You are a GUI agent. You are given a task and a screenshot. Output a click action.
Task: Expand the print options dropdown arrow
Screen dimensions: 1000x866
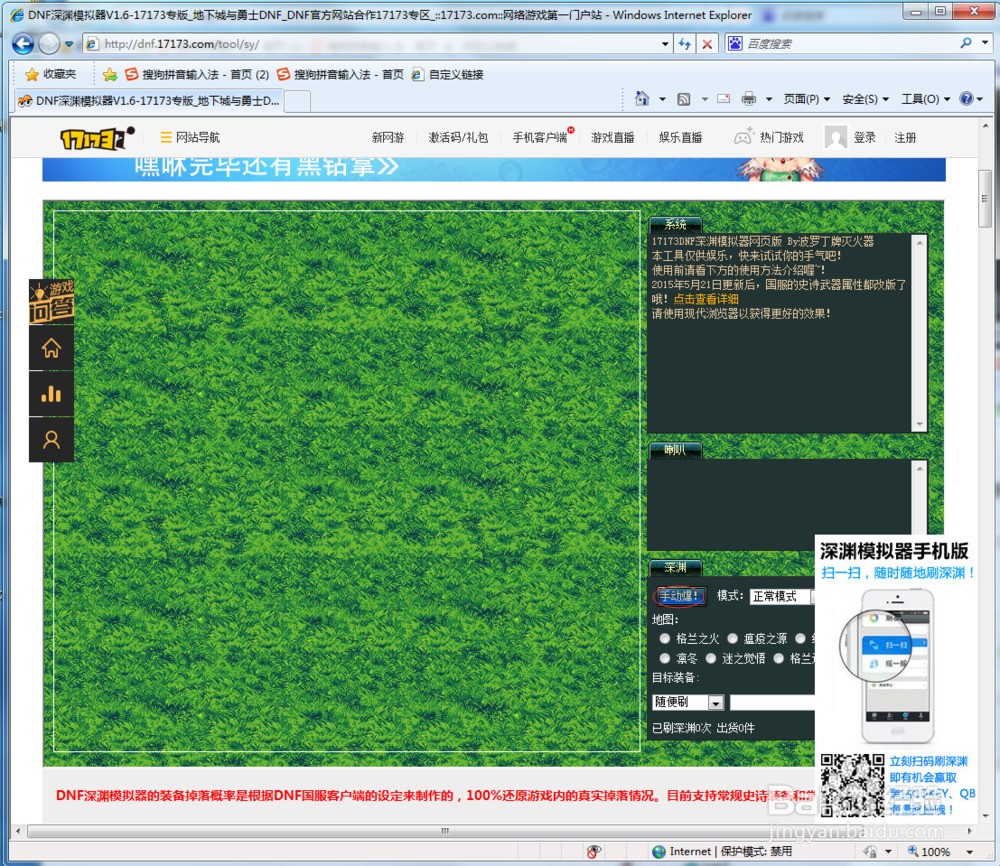point(768,99)
